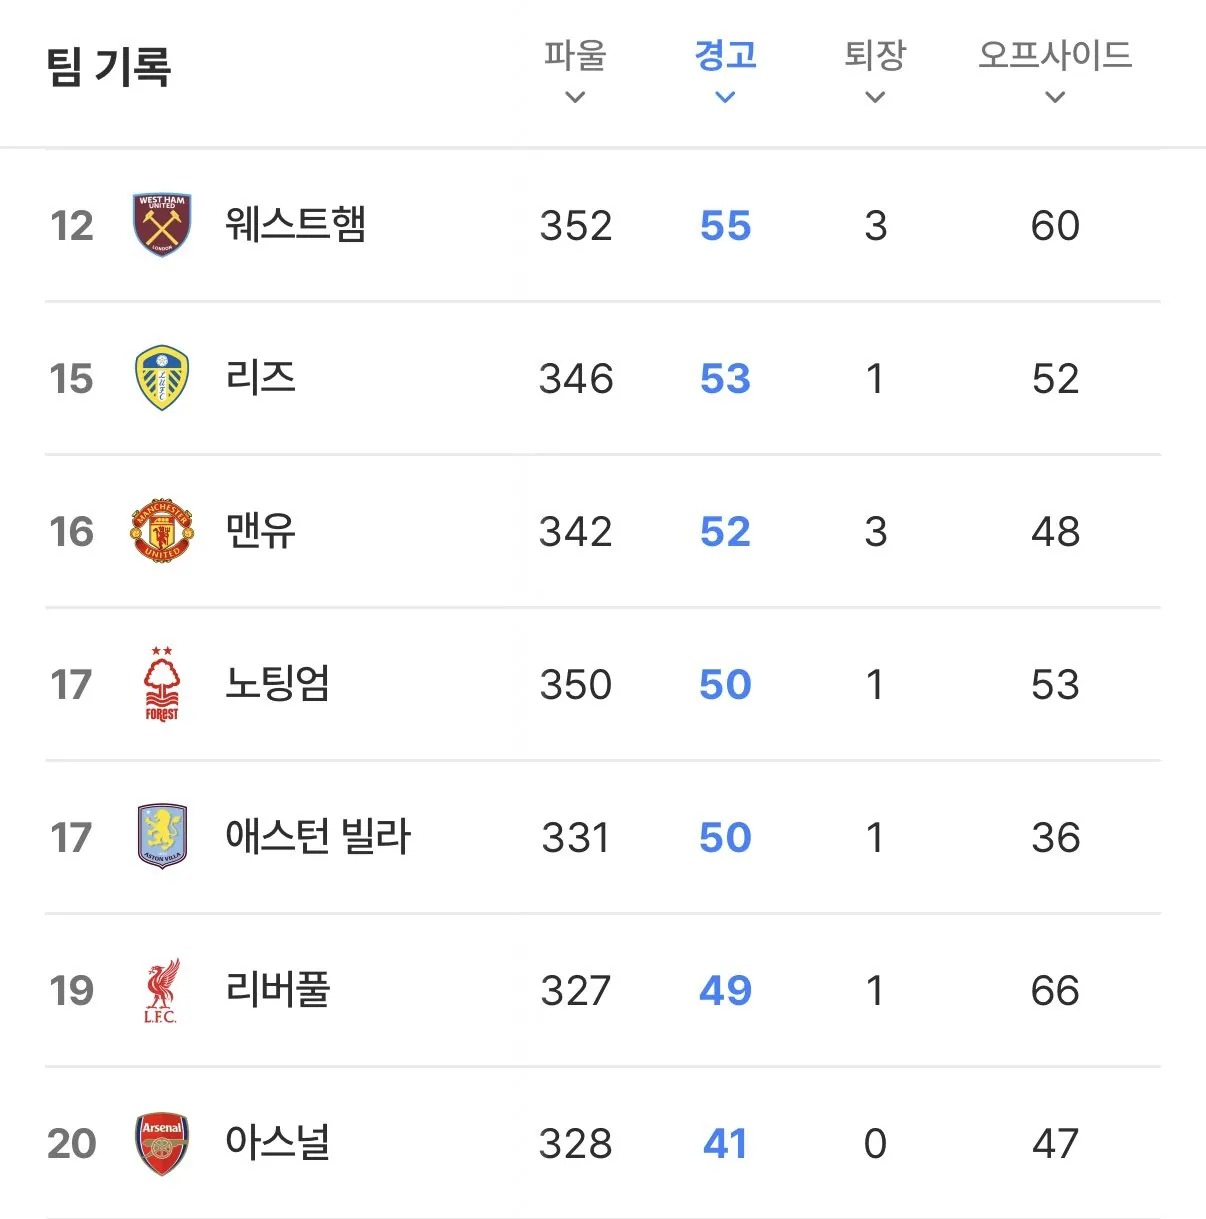
Task: Click the Manchester United crest icon
Action: (162, 531)
